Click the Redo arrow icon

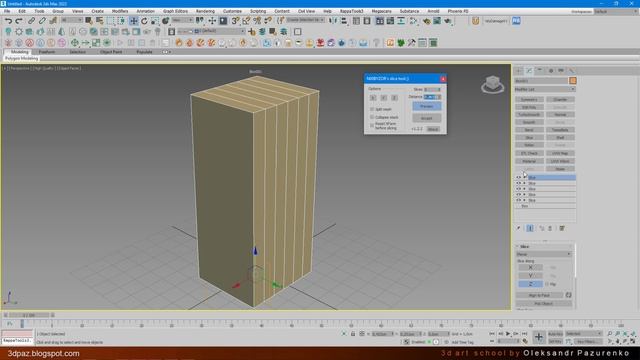click(19, 21)
